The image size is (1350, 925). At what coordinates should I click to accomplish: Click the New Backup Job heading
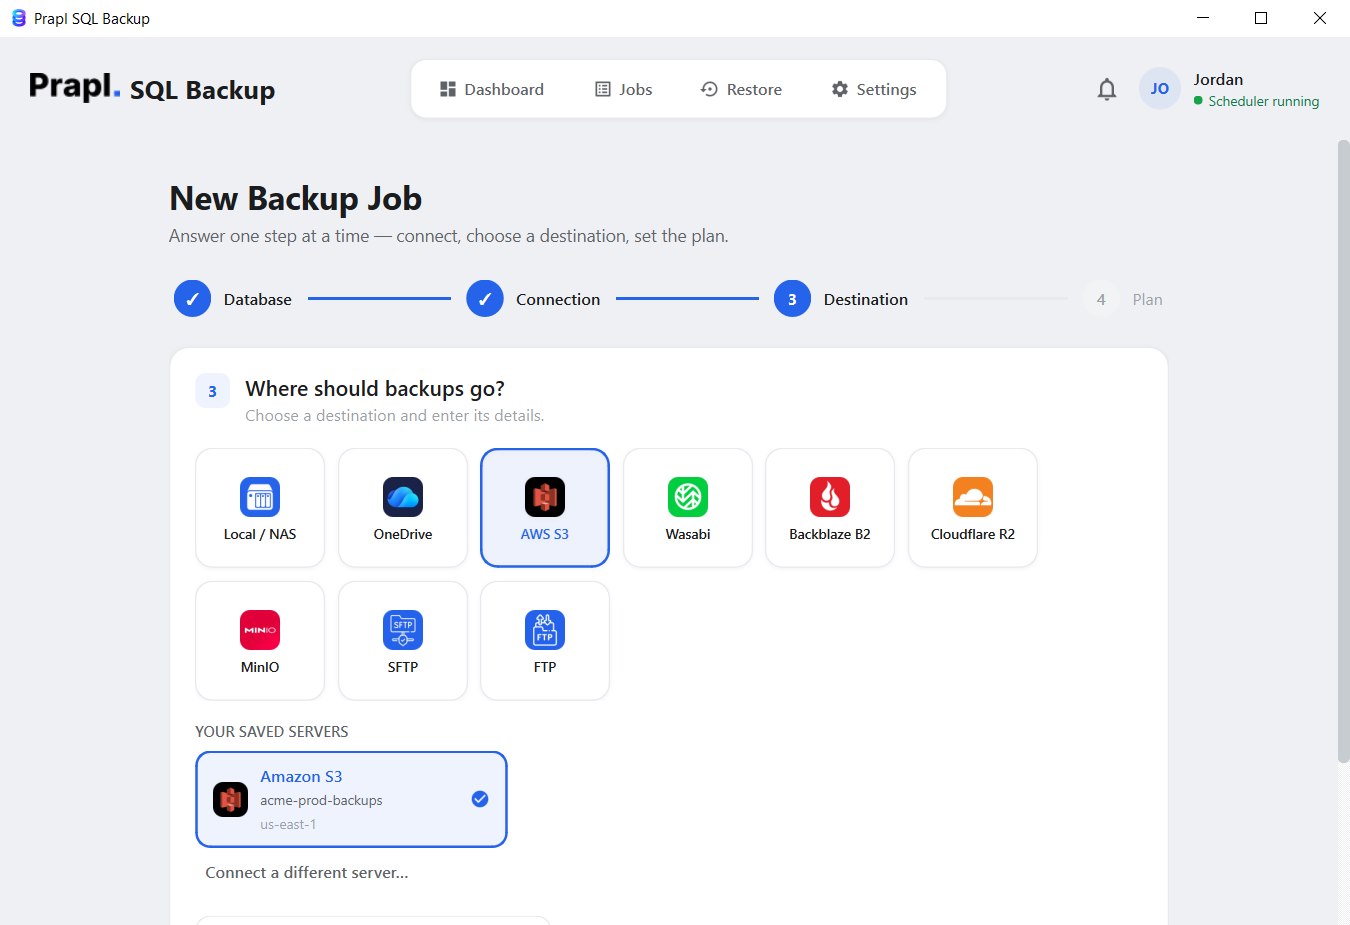pos(295,199)
